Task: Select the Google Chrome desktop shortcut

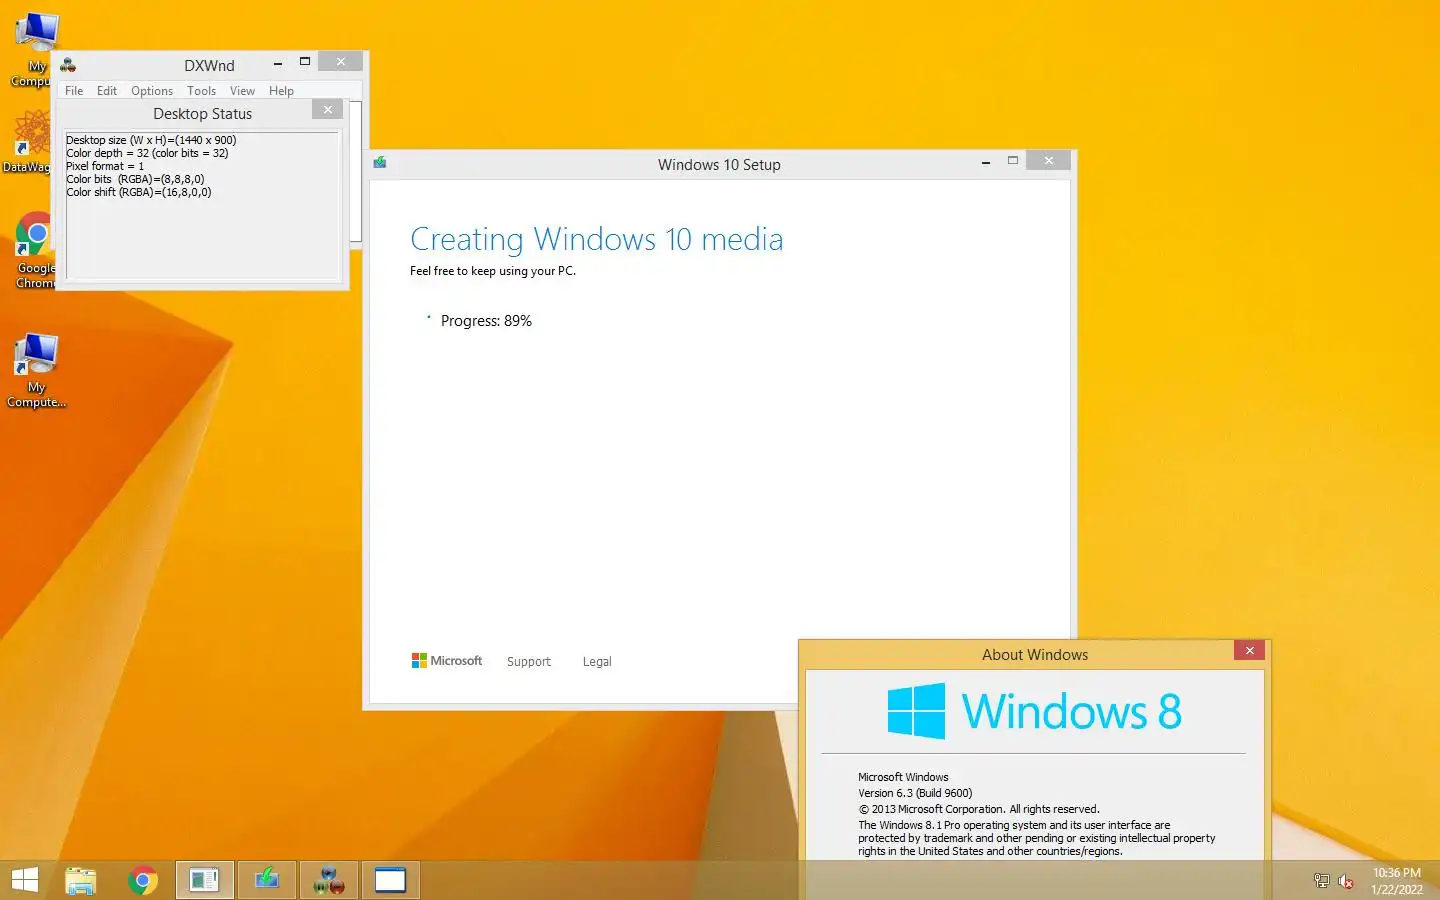Action: click(x=34, y=250)
